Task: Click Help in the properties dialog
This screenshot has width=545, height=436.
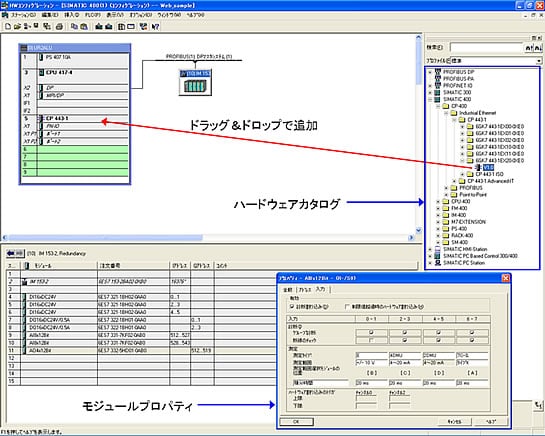Action: point(490,421)
